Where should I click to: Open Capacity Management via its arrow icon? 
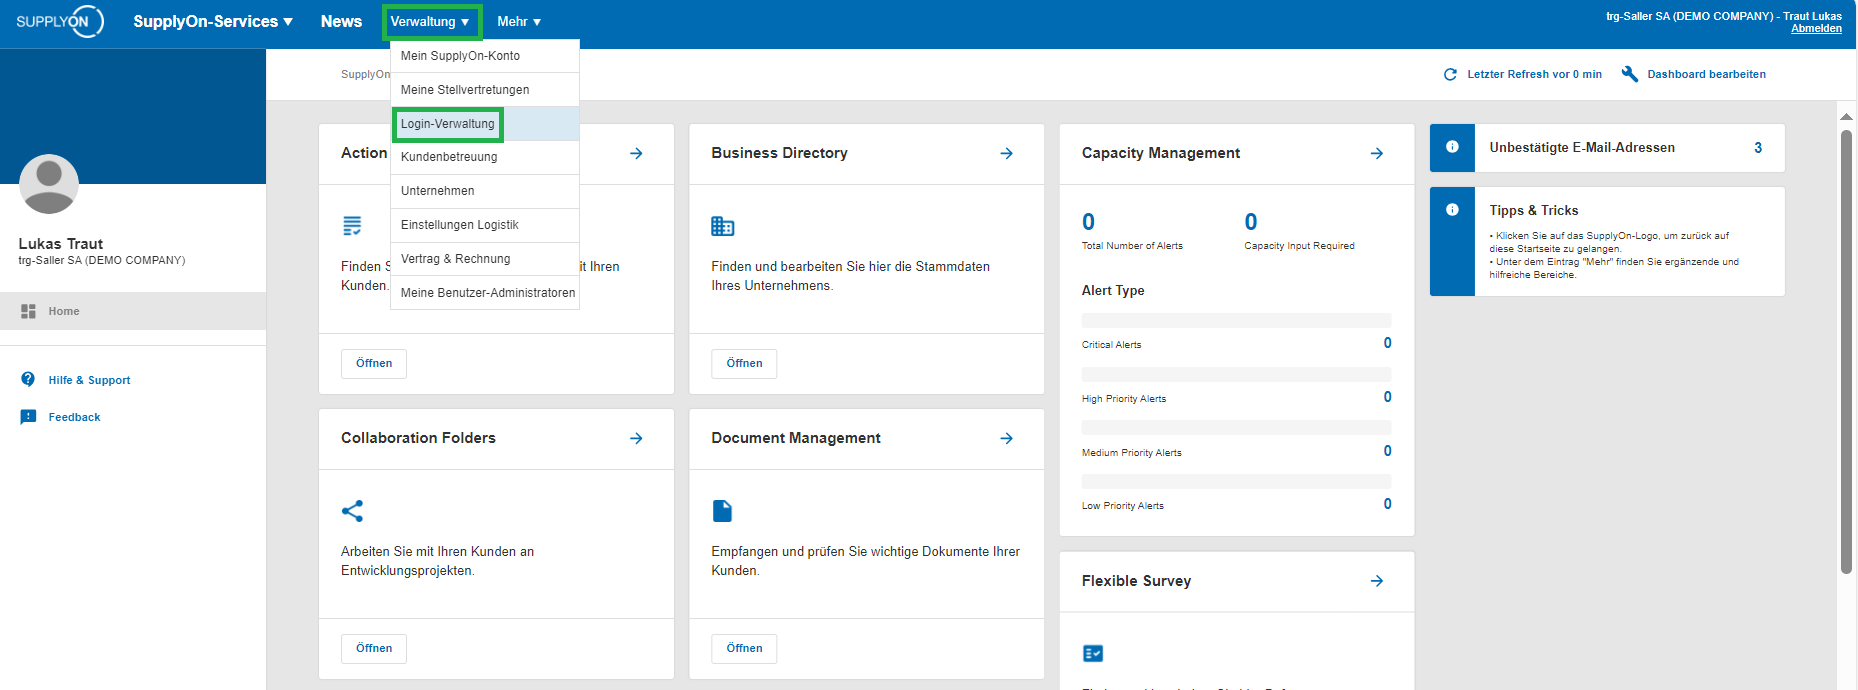pyautogui.click(x=1376, y=153)
